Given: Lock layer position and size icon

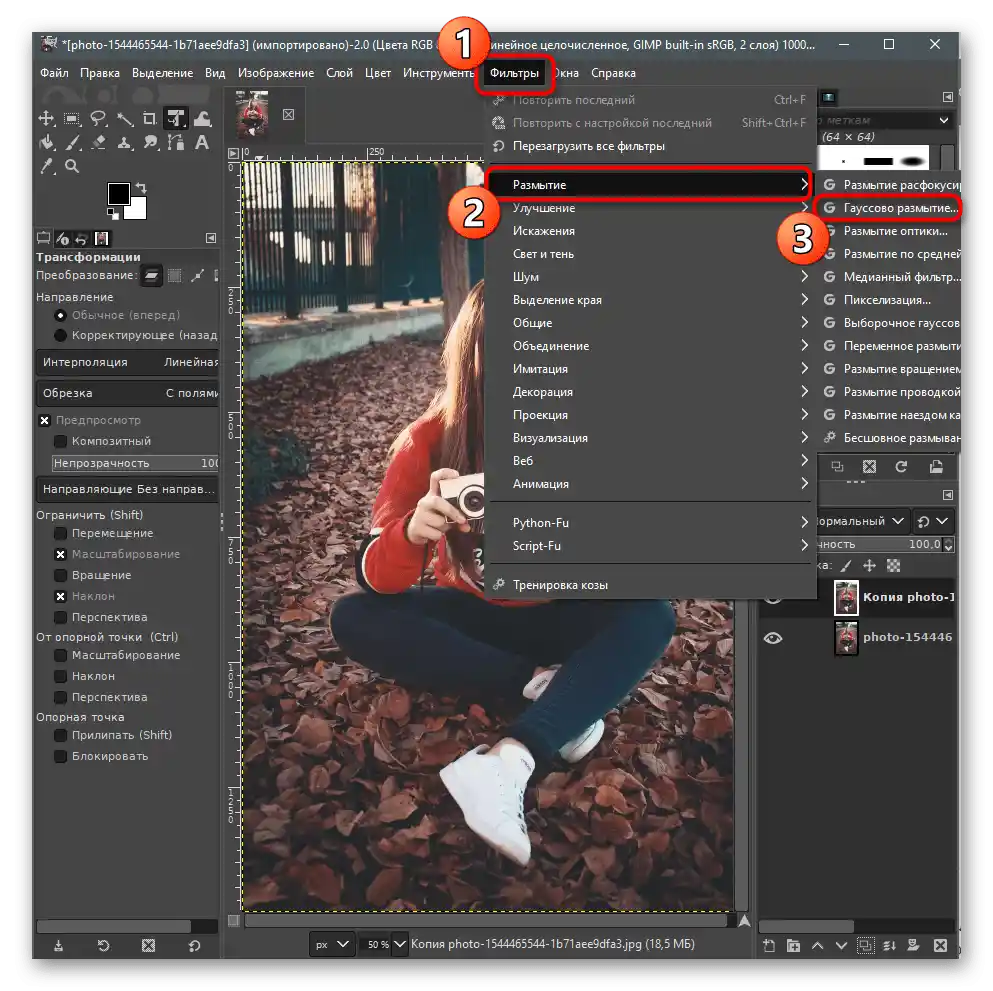Looking at the screenshot, I should [x=870, y=565].
